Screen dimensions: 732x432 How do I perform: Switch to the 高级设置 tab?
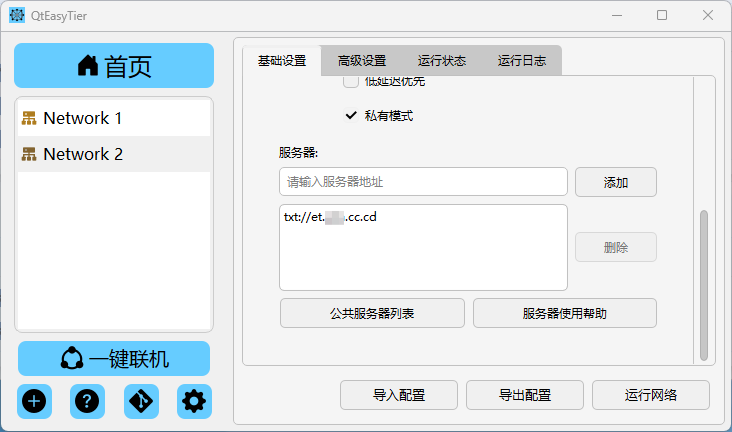pos(362,61)
